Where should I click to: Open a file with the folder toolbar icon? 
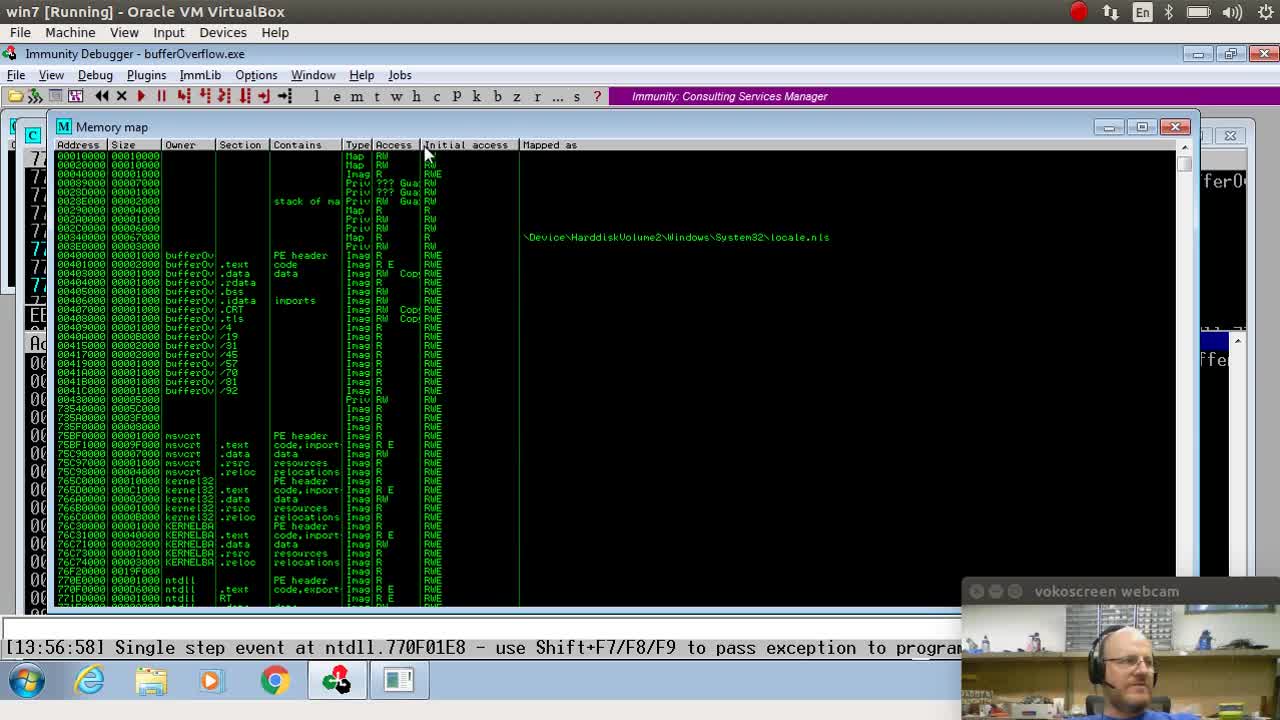pos(14,96)
